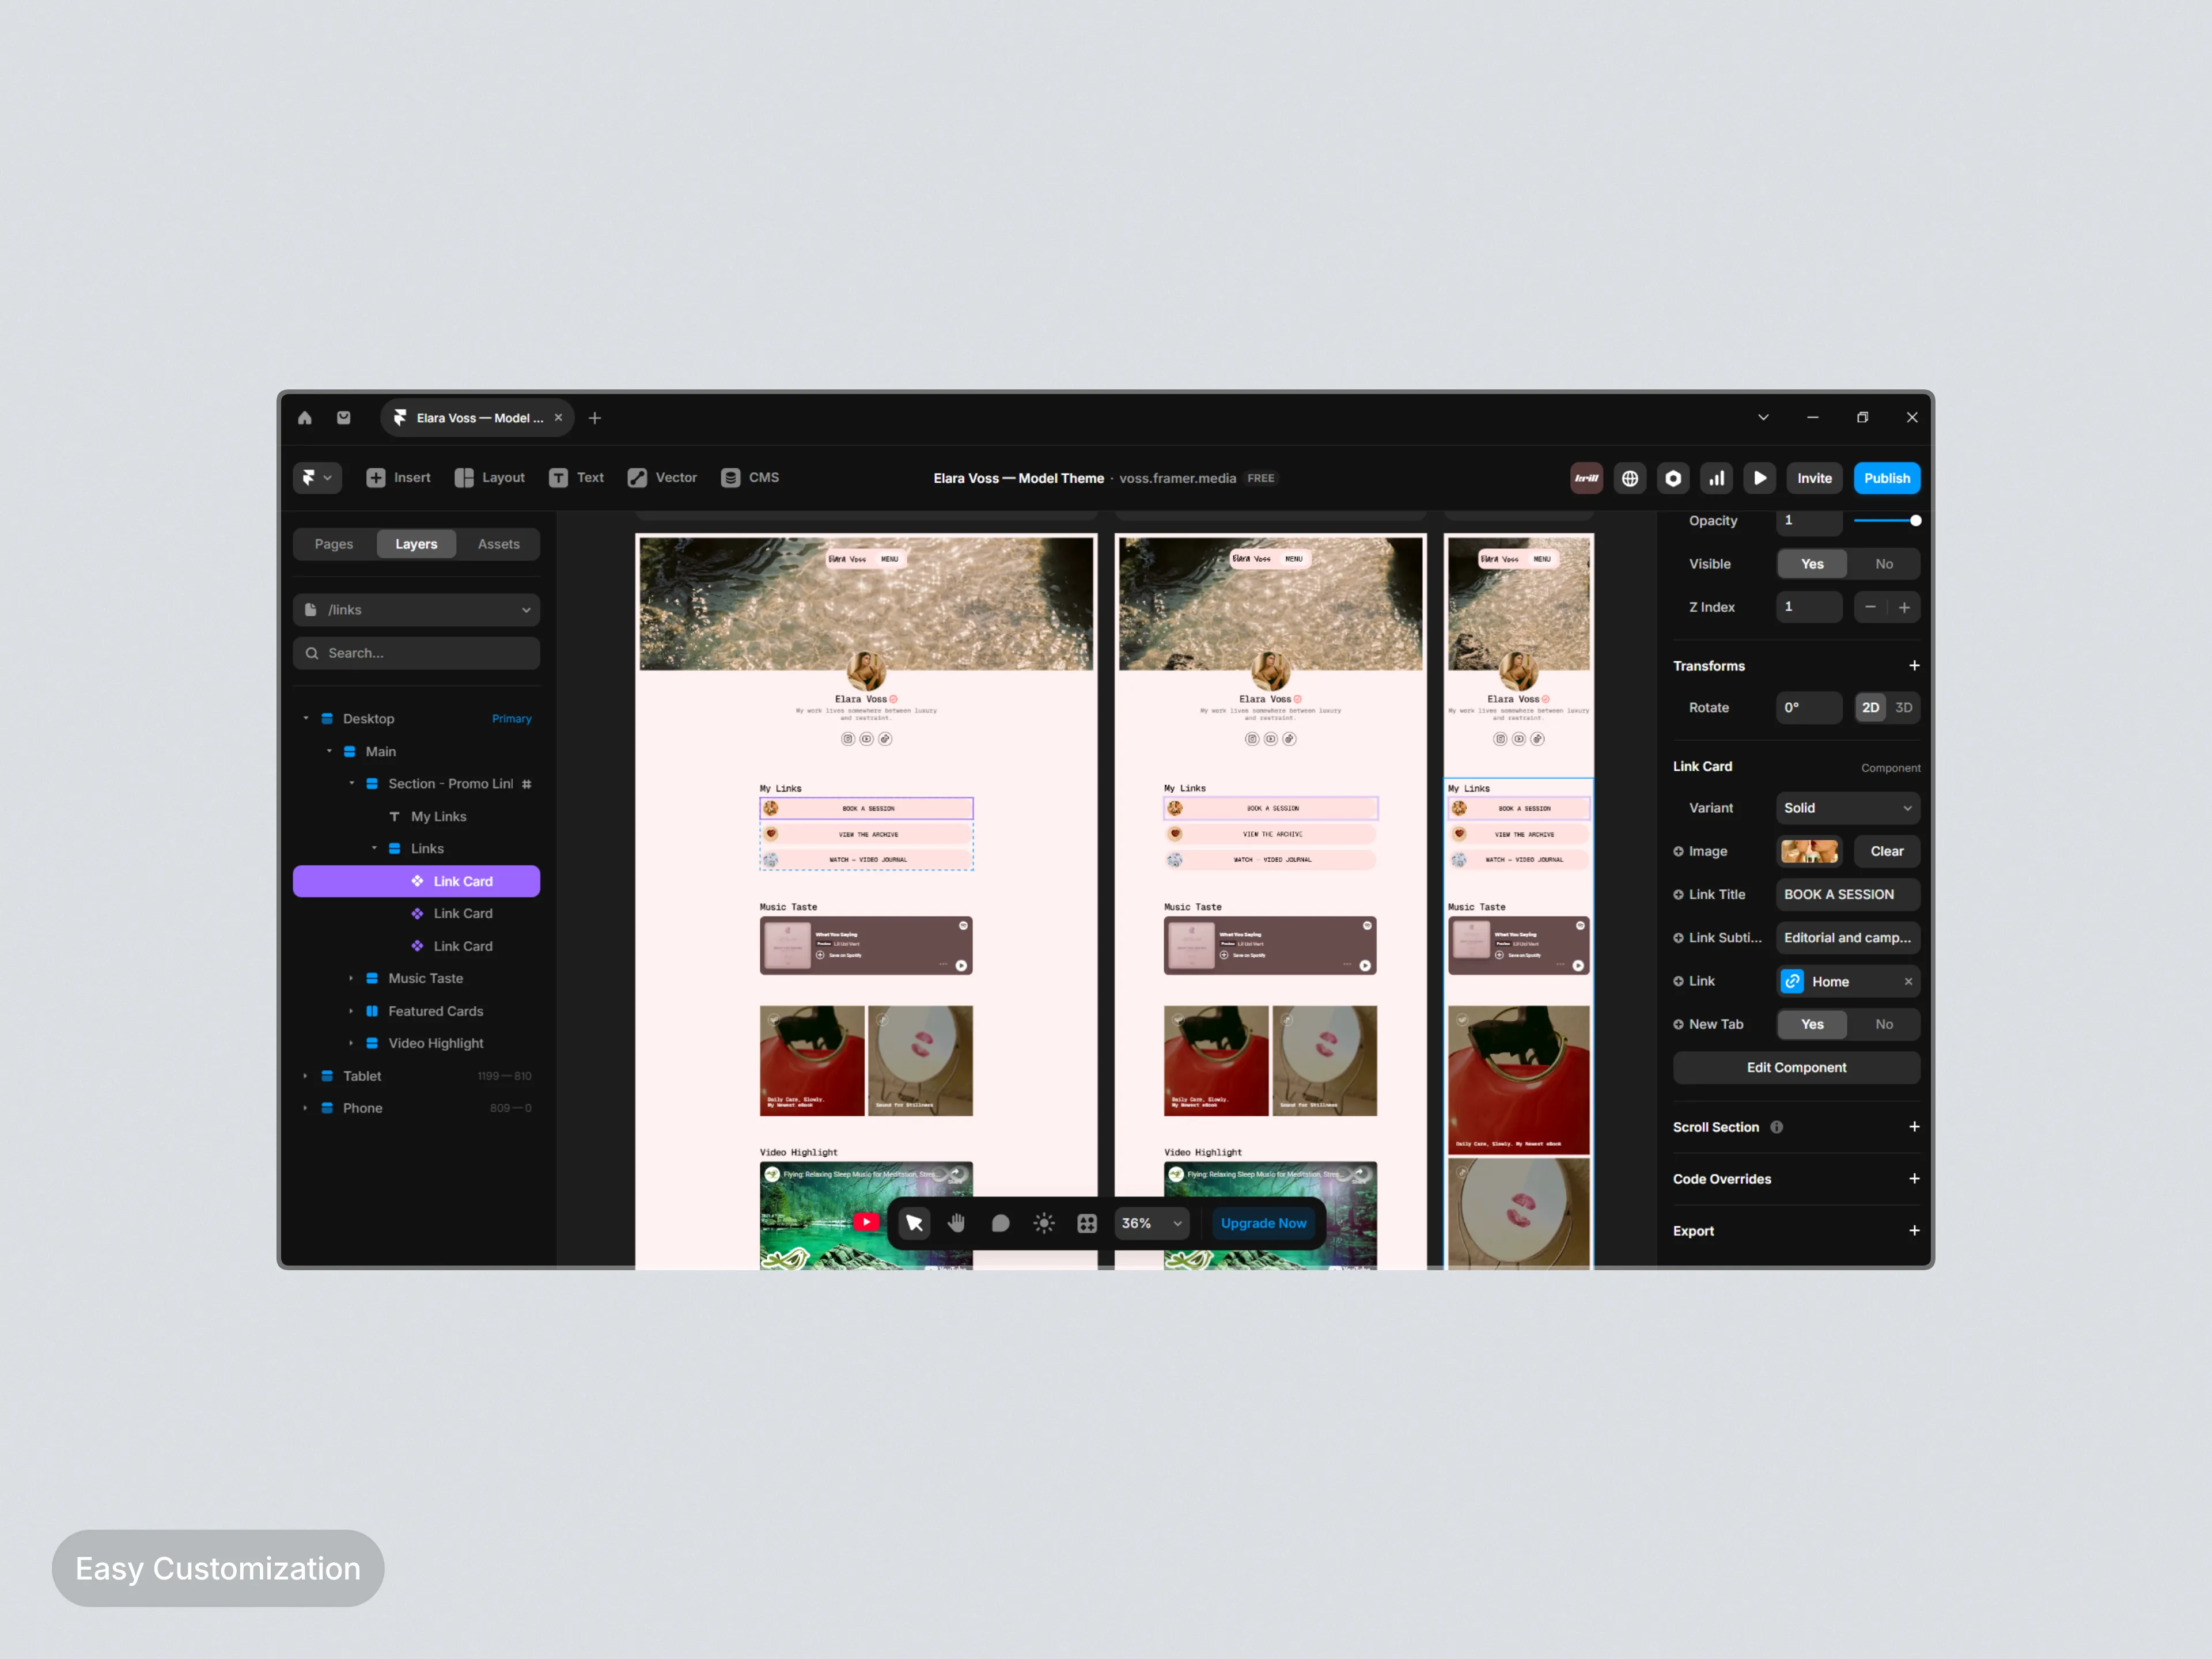
Task: Click the layers Search field
Action: coord(416,653)
